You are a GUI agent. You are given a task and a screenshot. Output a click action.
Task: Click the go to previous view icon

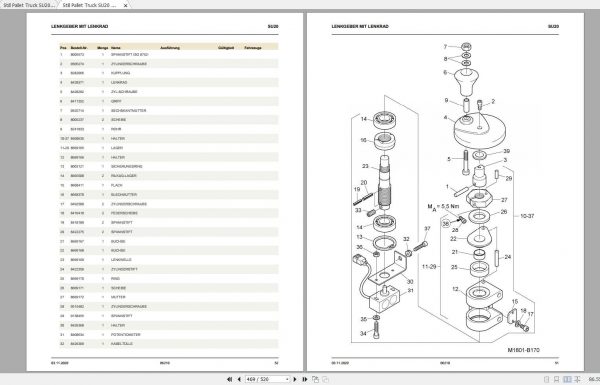315,379
